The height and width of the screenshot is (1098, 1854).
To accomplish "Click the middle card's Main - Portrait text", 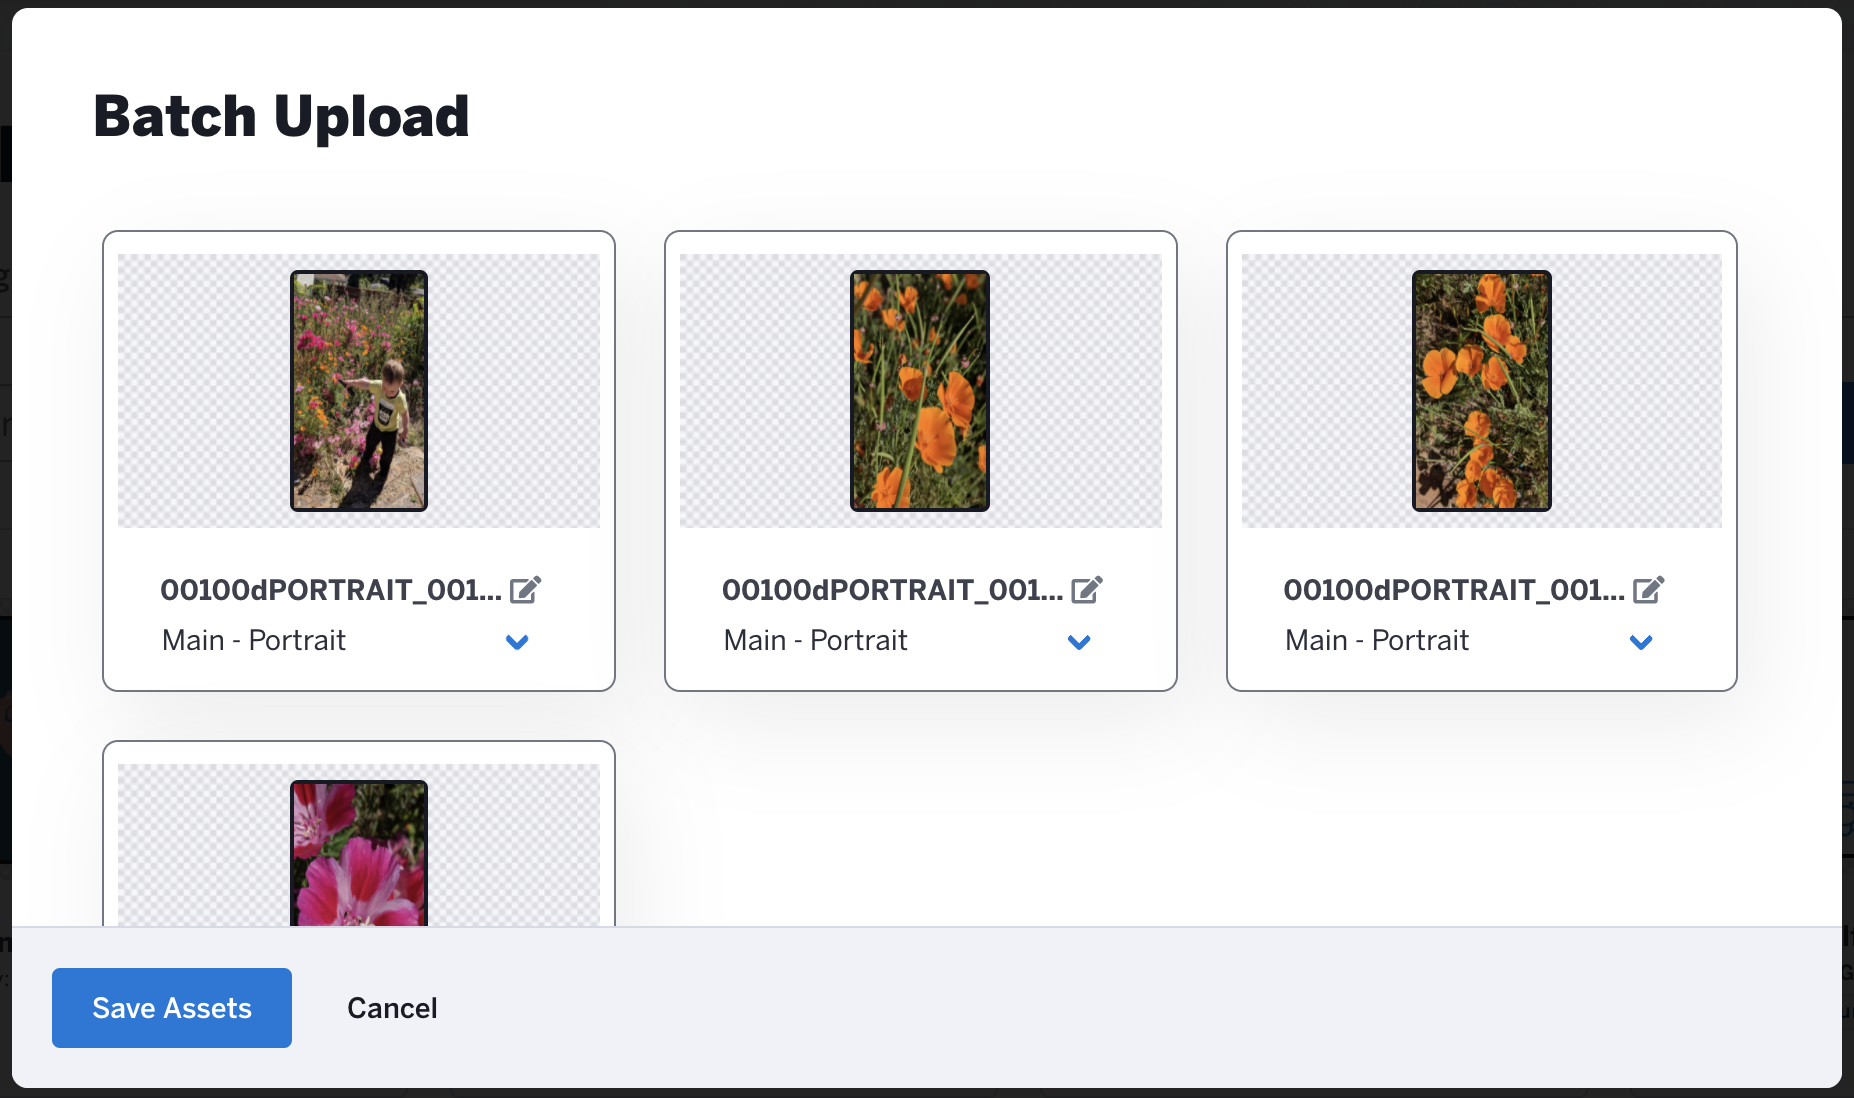I will [x=816, y=640].
